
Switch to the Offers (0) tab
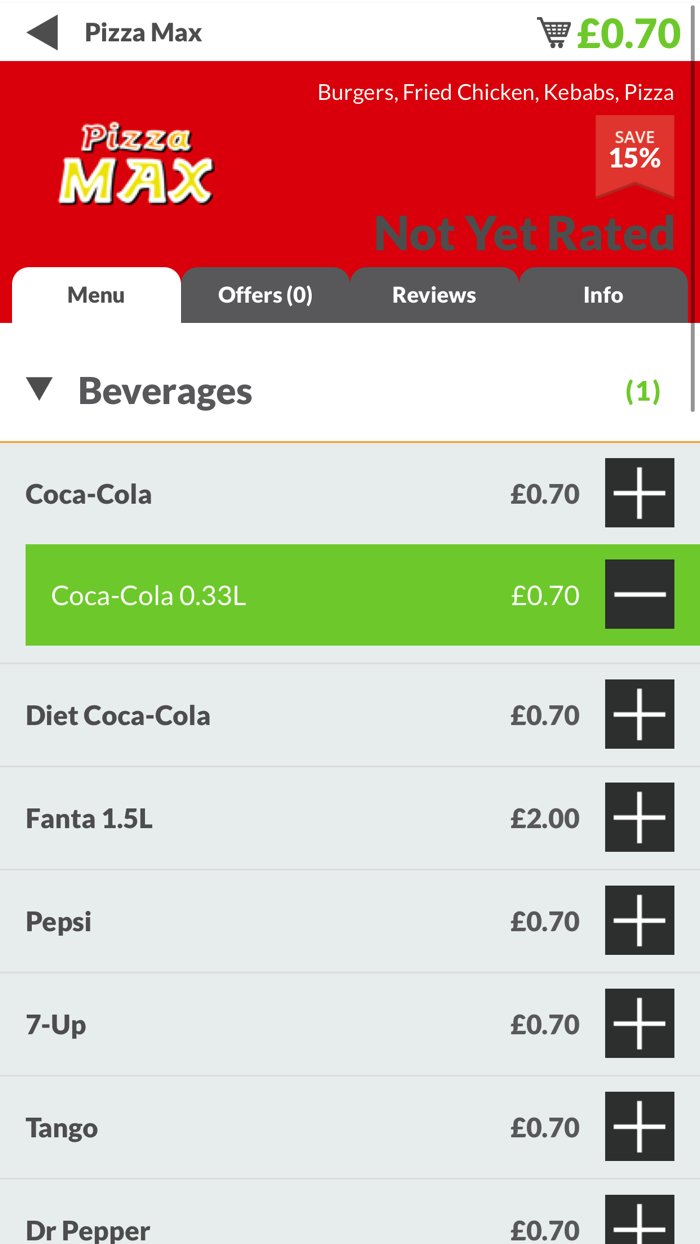tap(265, 295)
